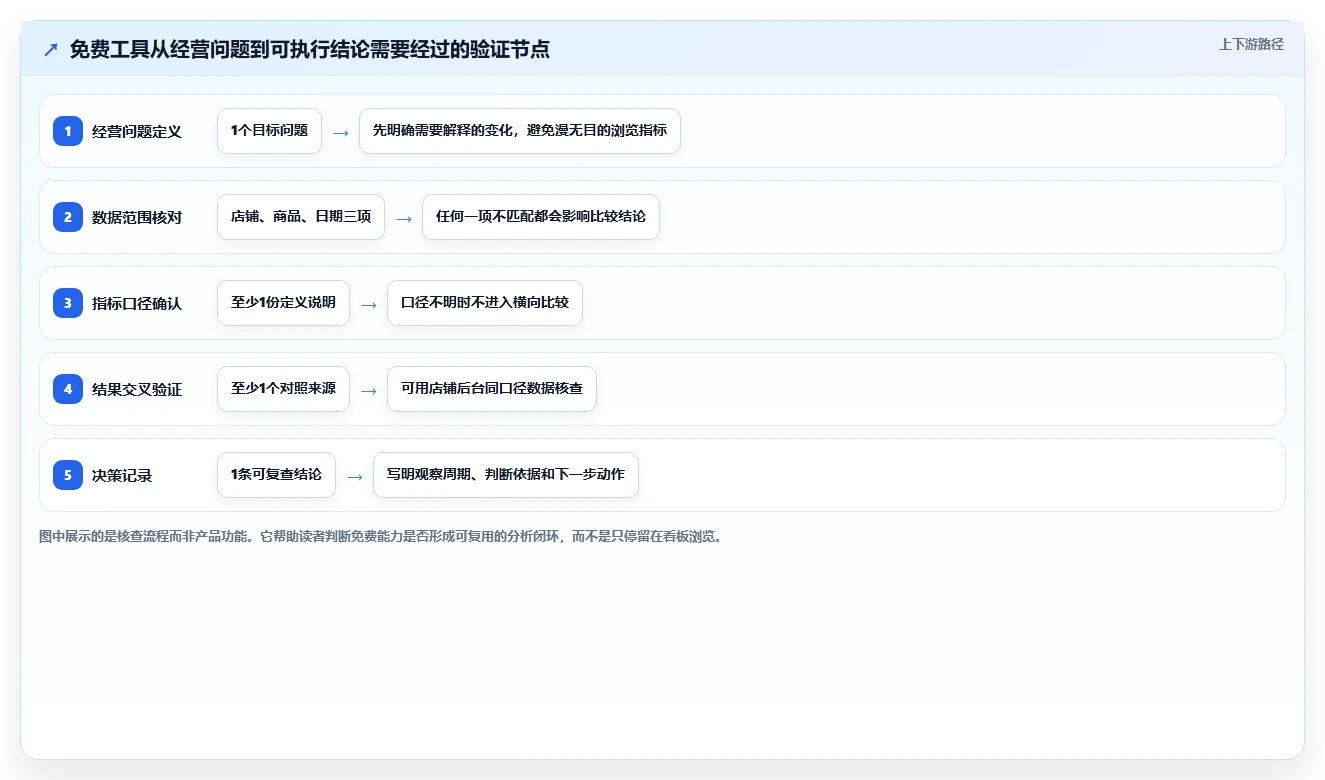Click the title 免费工具从经营问题到可执行结论需要经过的验证节点
This screenshot has width=1325, height=780.
click(x=310, y=50)
